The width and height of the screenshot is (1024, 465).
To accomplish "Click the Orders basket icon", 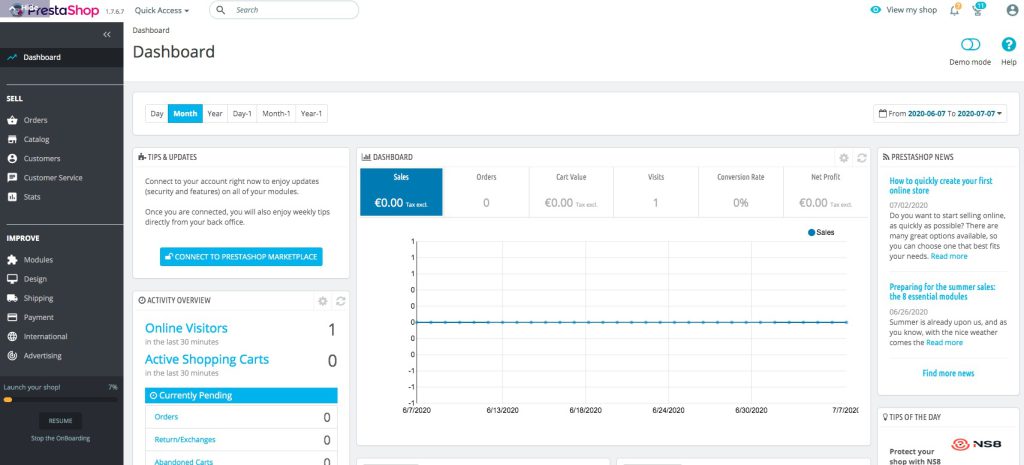I will [x=12, y=120].
